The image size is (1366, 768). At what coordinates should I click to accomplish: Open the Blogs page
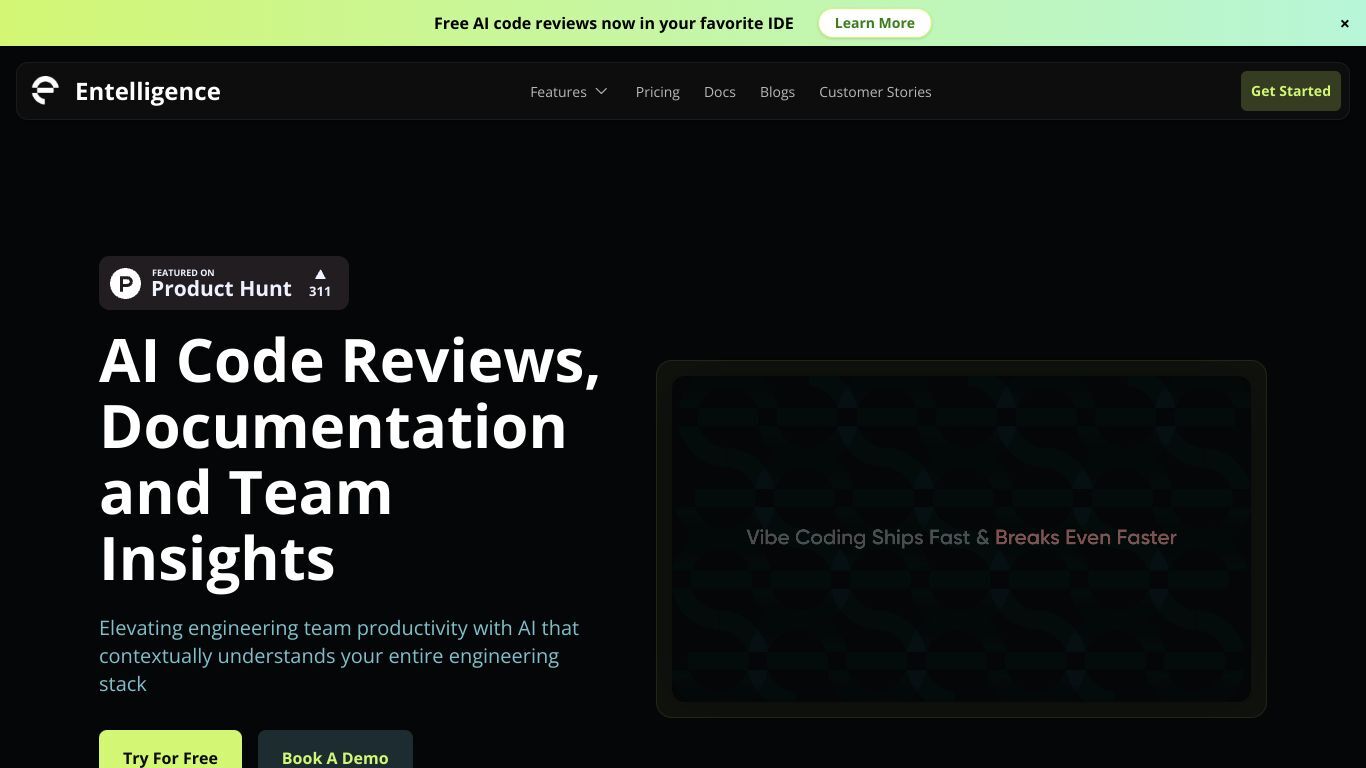click(x=777, y=91)
